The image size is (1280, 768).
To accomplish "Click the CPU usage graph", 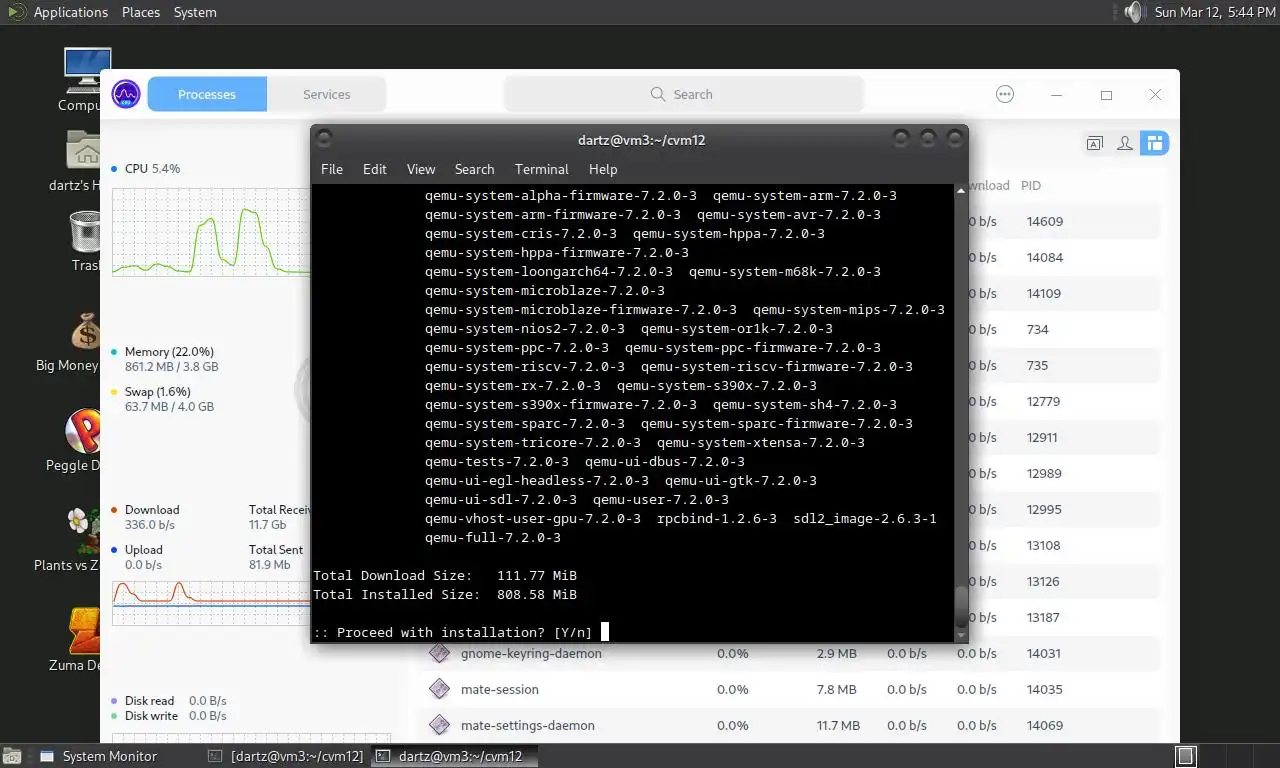I will [210, 232].
